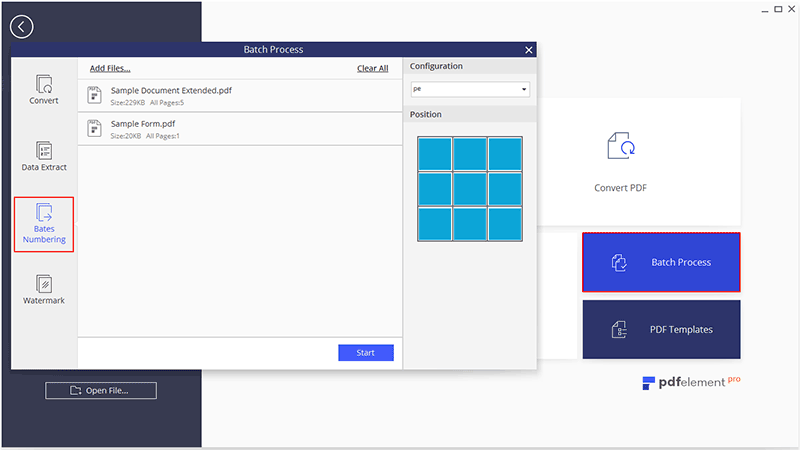Choose the Bates Numbering tab

tap(44, 224)
